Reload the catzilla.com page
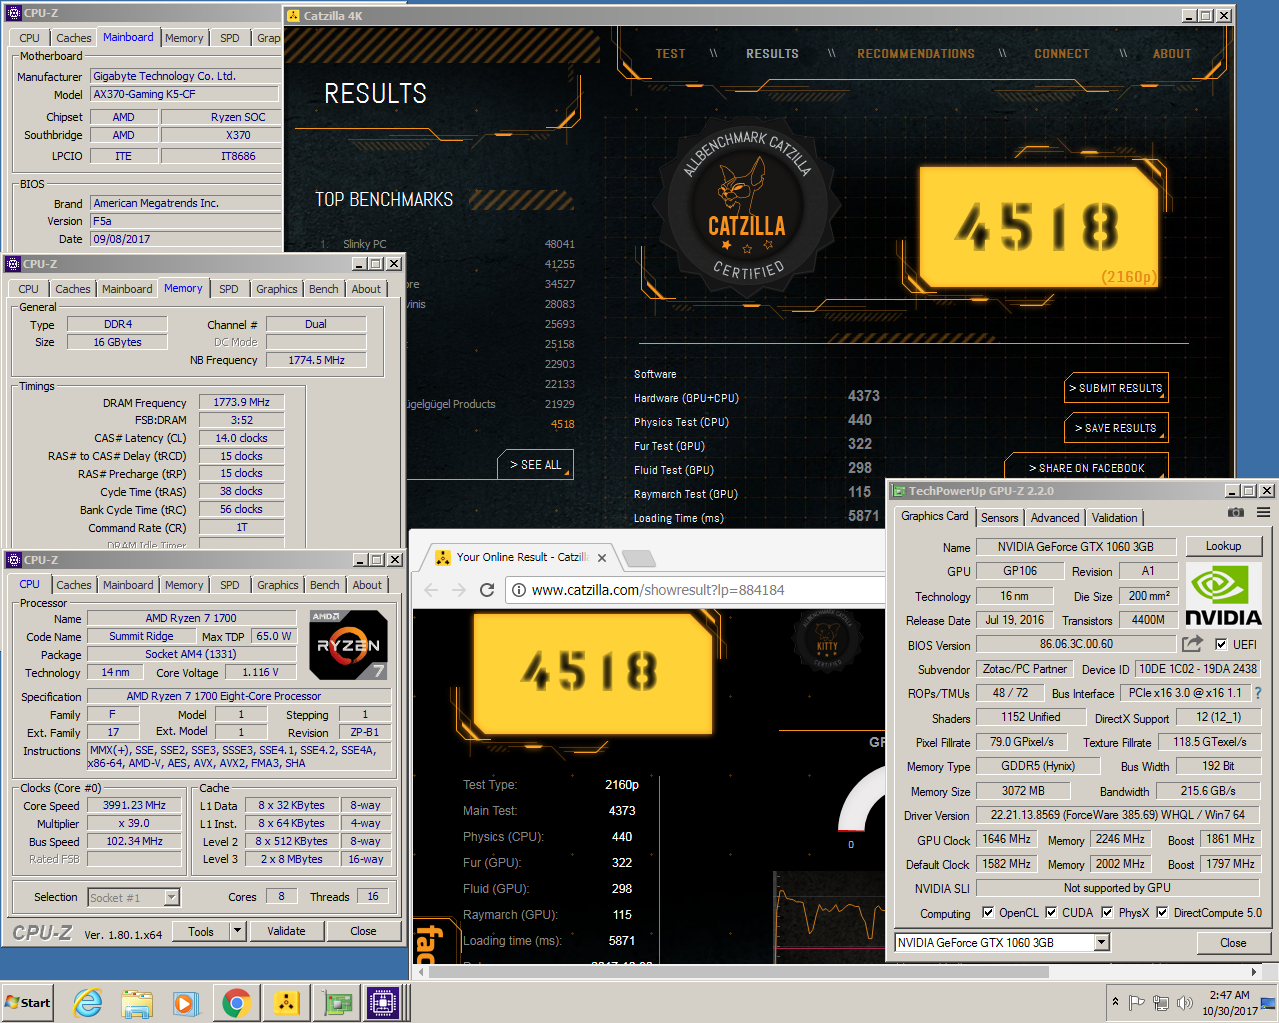Viewport: 1279px width, 1023px height. (x=487, y=590)
